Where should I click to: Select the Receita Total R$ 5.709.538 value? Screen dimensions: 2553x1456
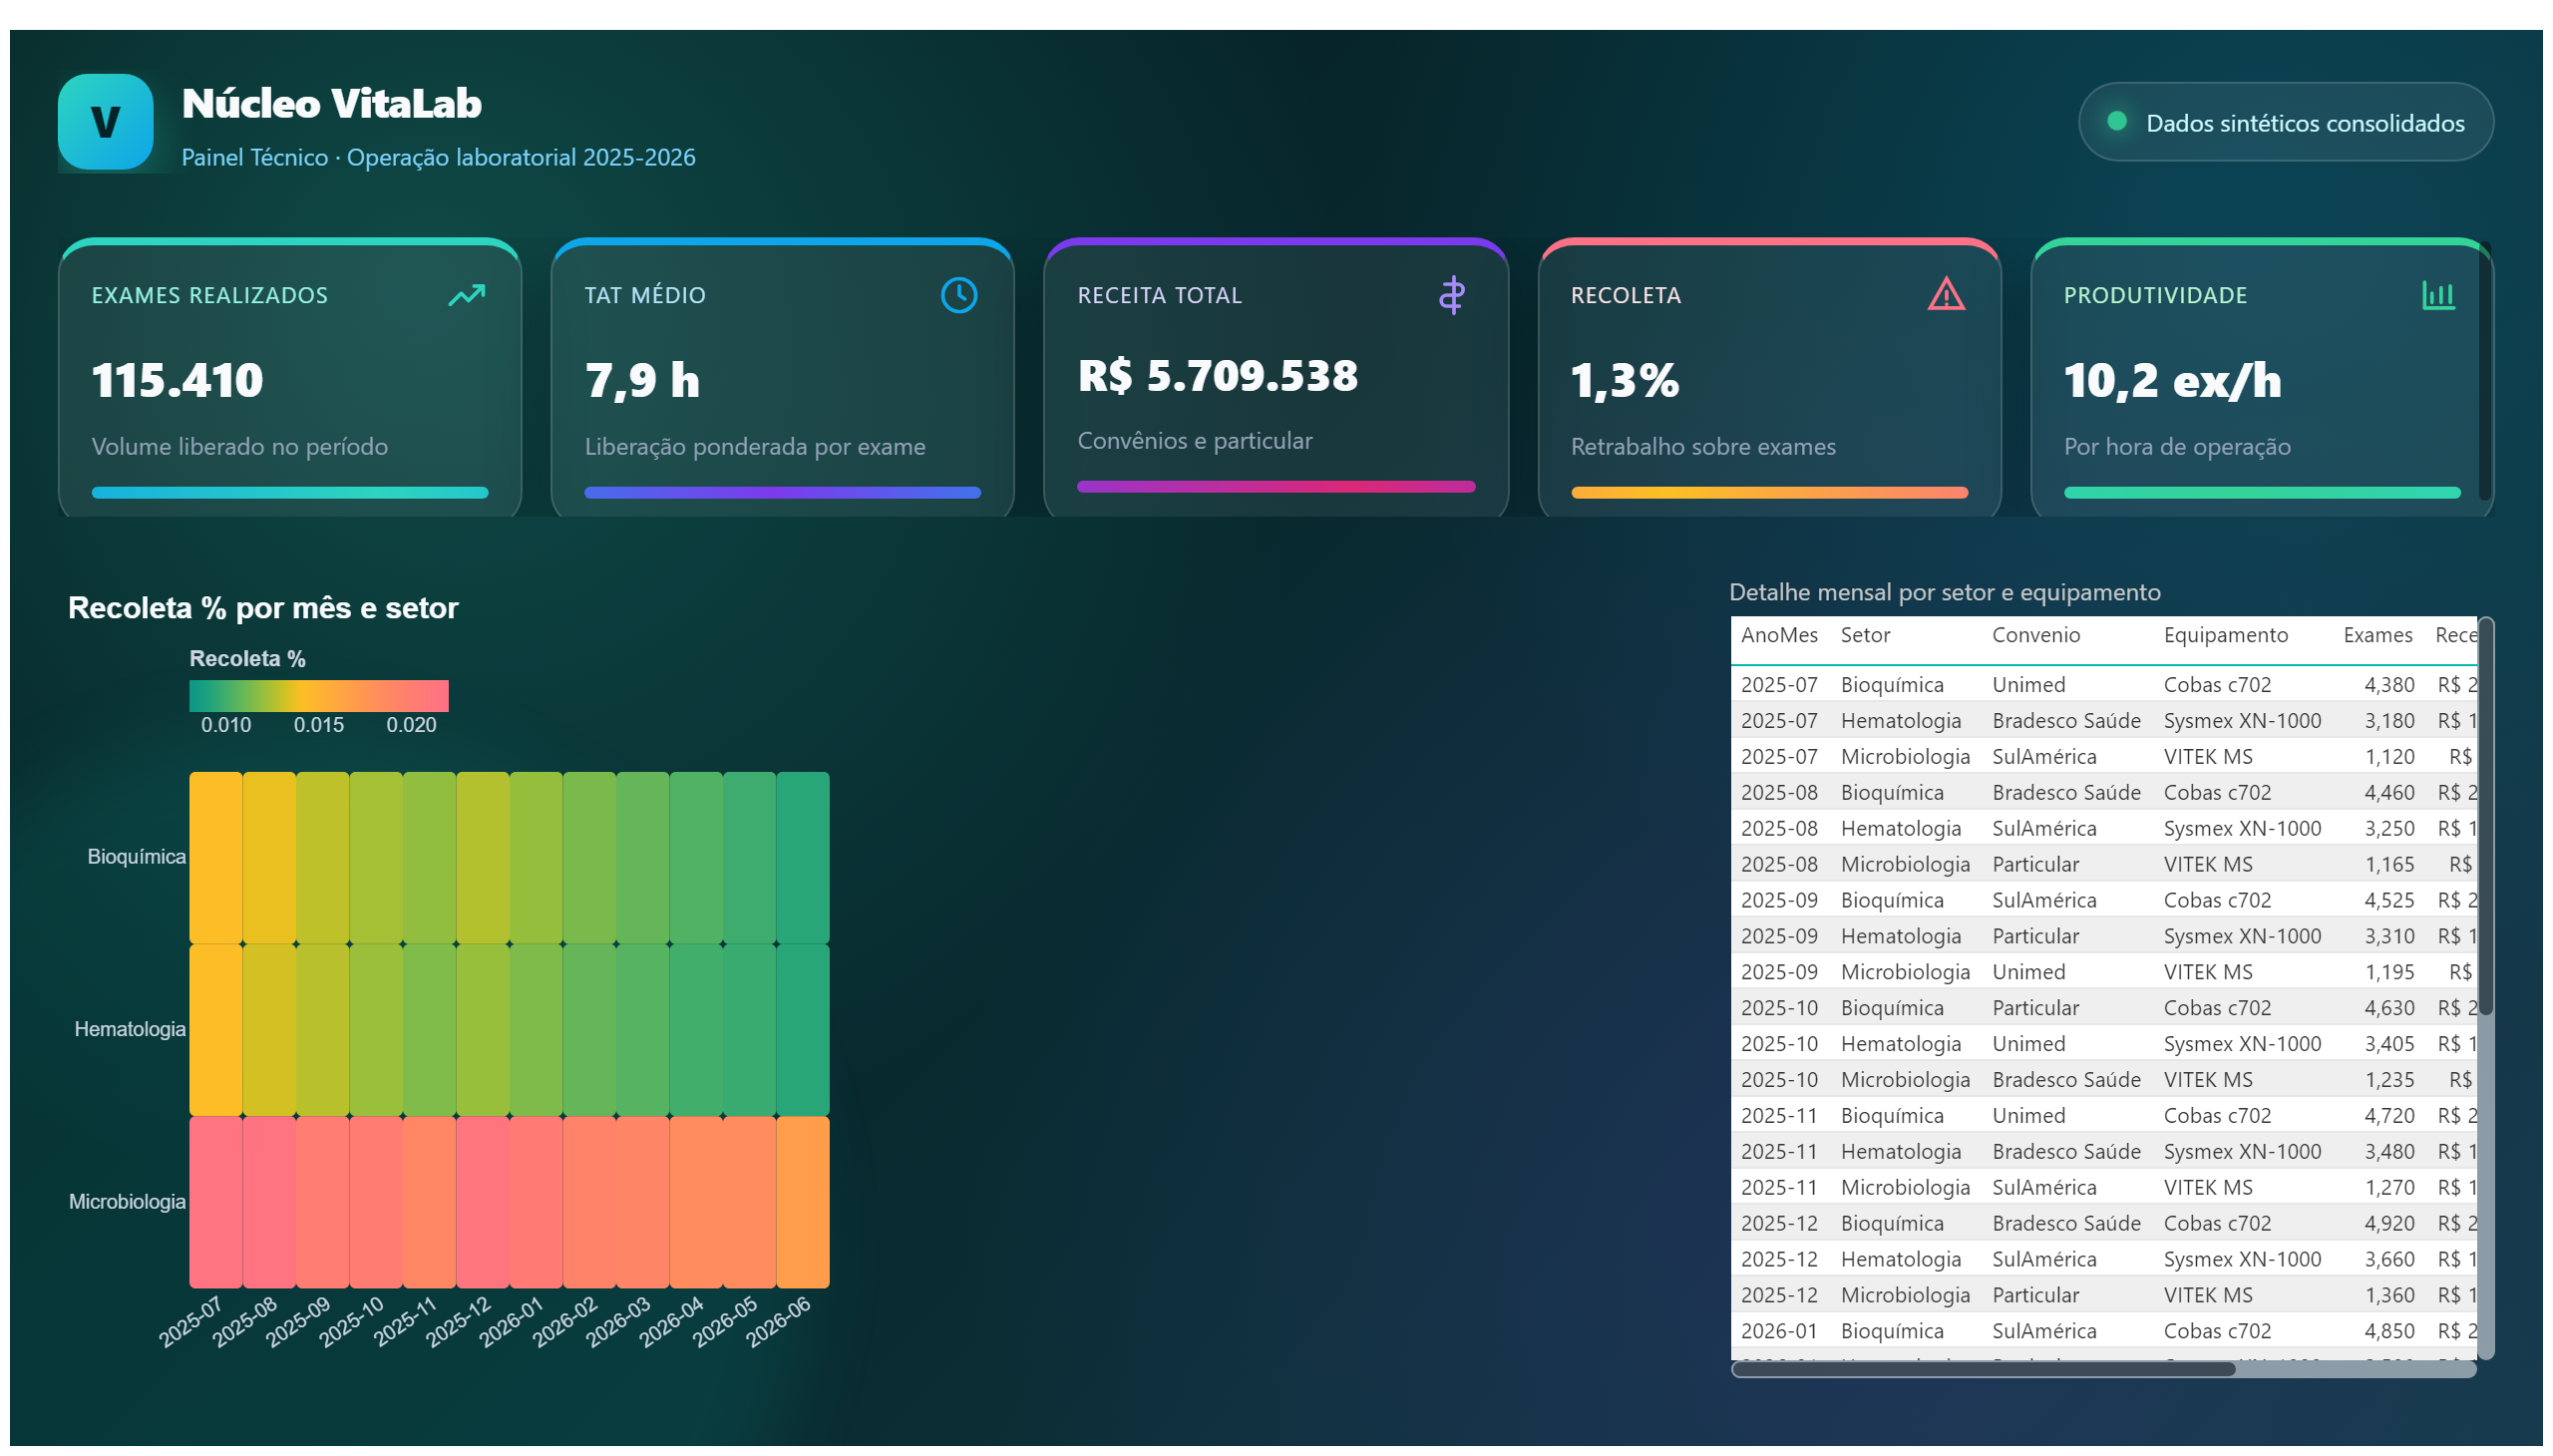(1217, 376)
